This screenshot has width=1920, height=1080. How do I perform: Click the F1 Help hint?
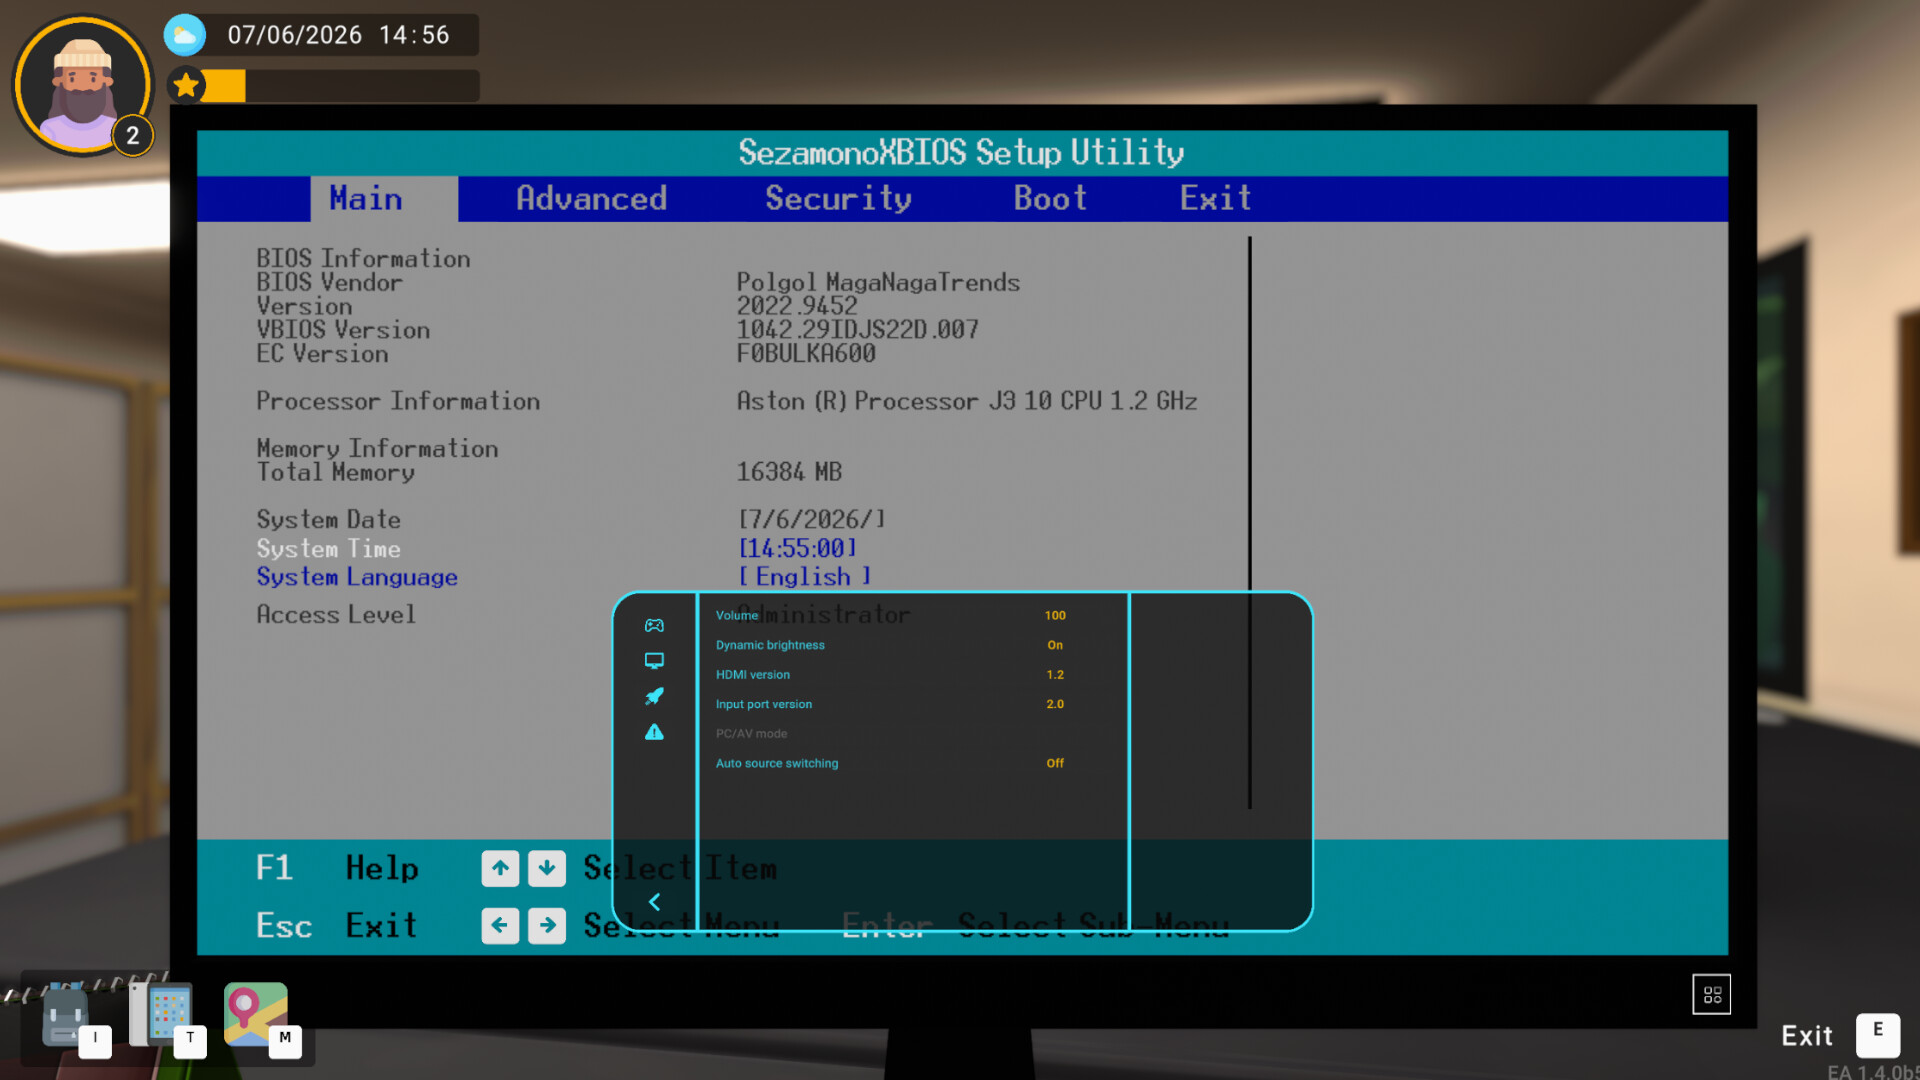click(x=337, y=868)
